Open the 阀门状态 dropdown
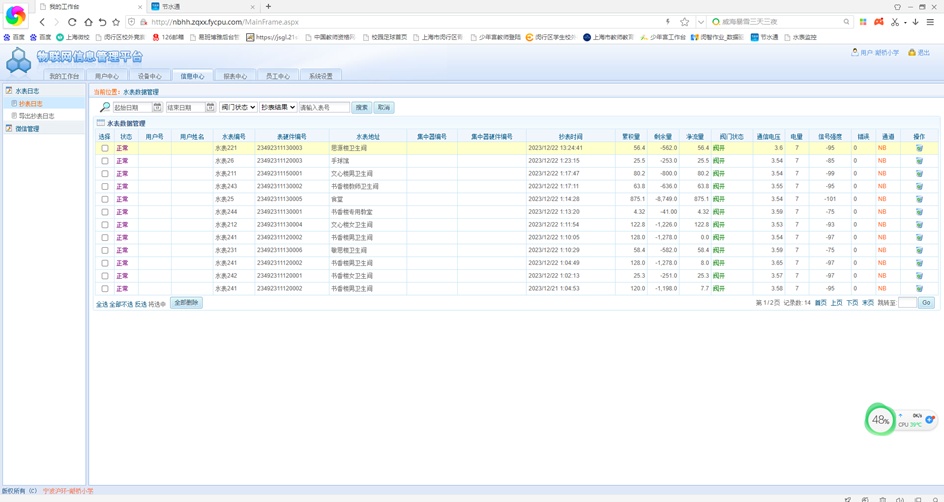This screenshot has width=944, height=502. pyautogui.click(x=238, y=107)
